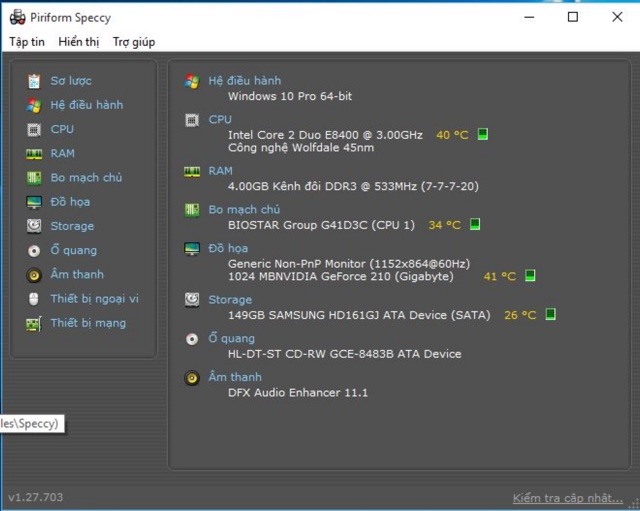This screenshot has height=511, width=640.
Task: Click the 34 °C motherboard temperature
Action: pyautogui.click(x=444, y=225)
